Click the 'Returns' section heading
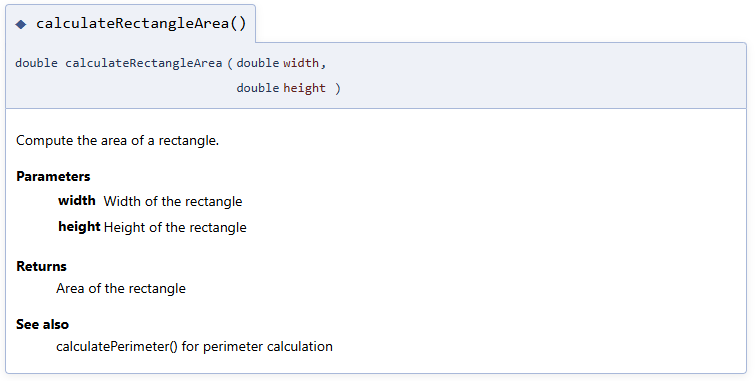756x381 pixels. 41,266
